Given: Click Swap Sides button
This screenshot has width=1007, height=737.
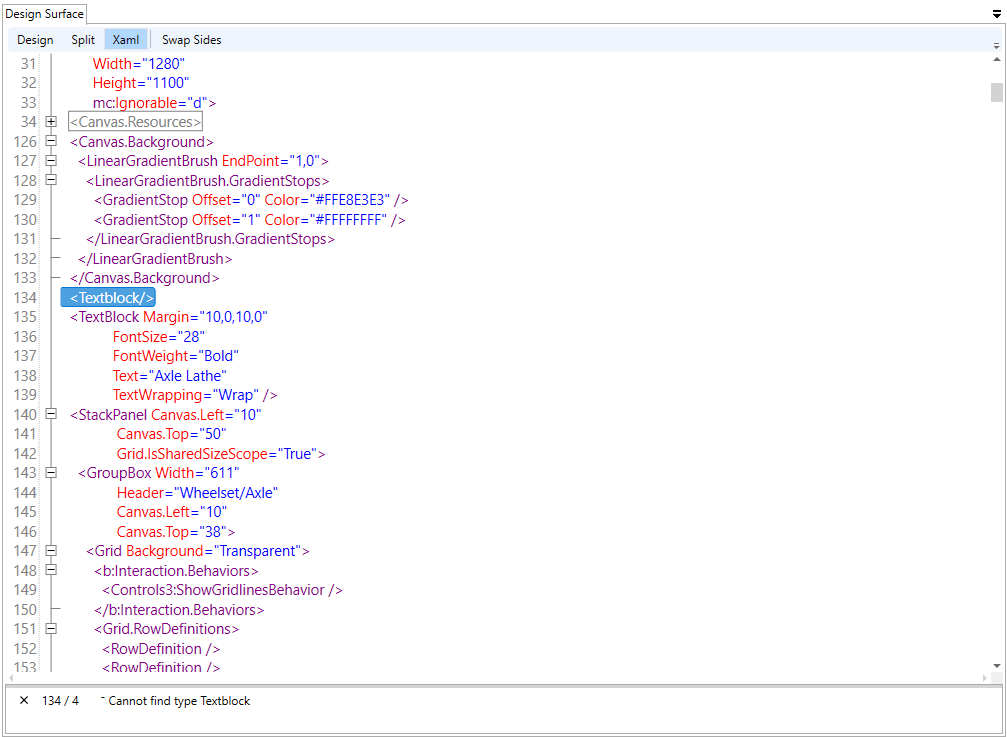Looking at the screenshot, I should 191,40.
